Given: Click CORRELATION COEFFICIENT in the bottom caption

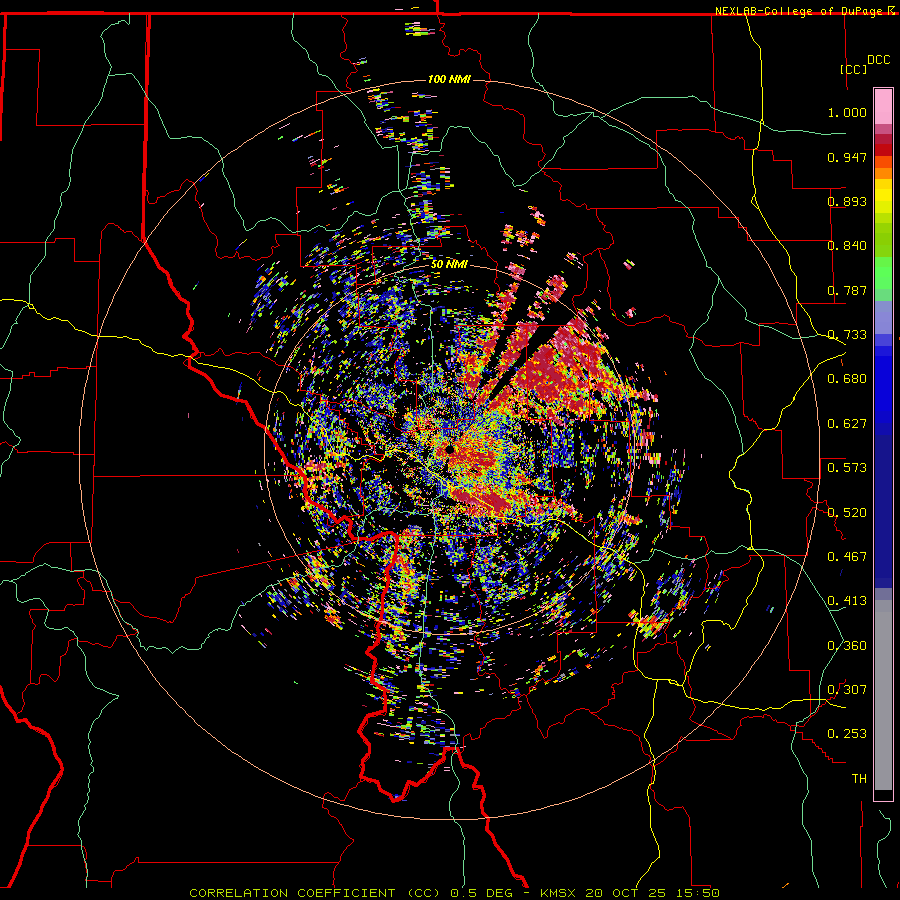Looking at the screenshot, I should (292, 893).
